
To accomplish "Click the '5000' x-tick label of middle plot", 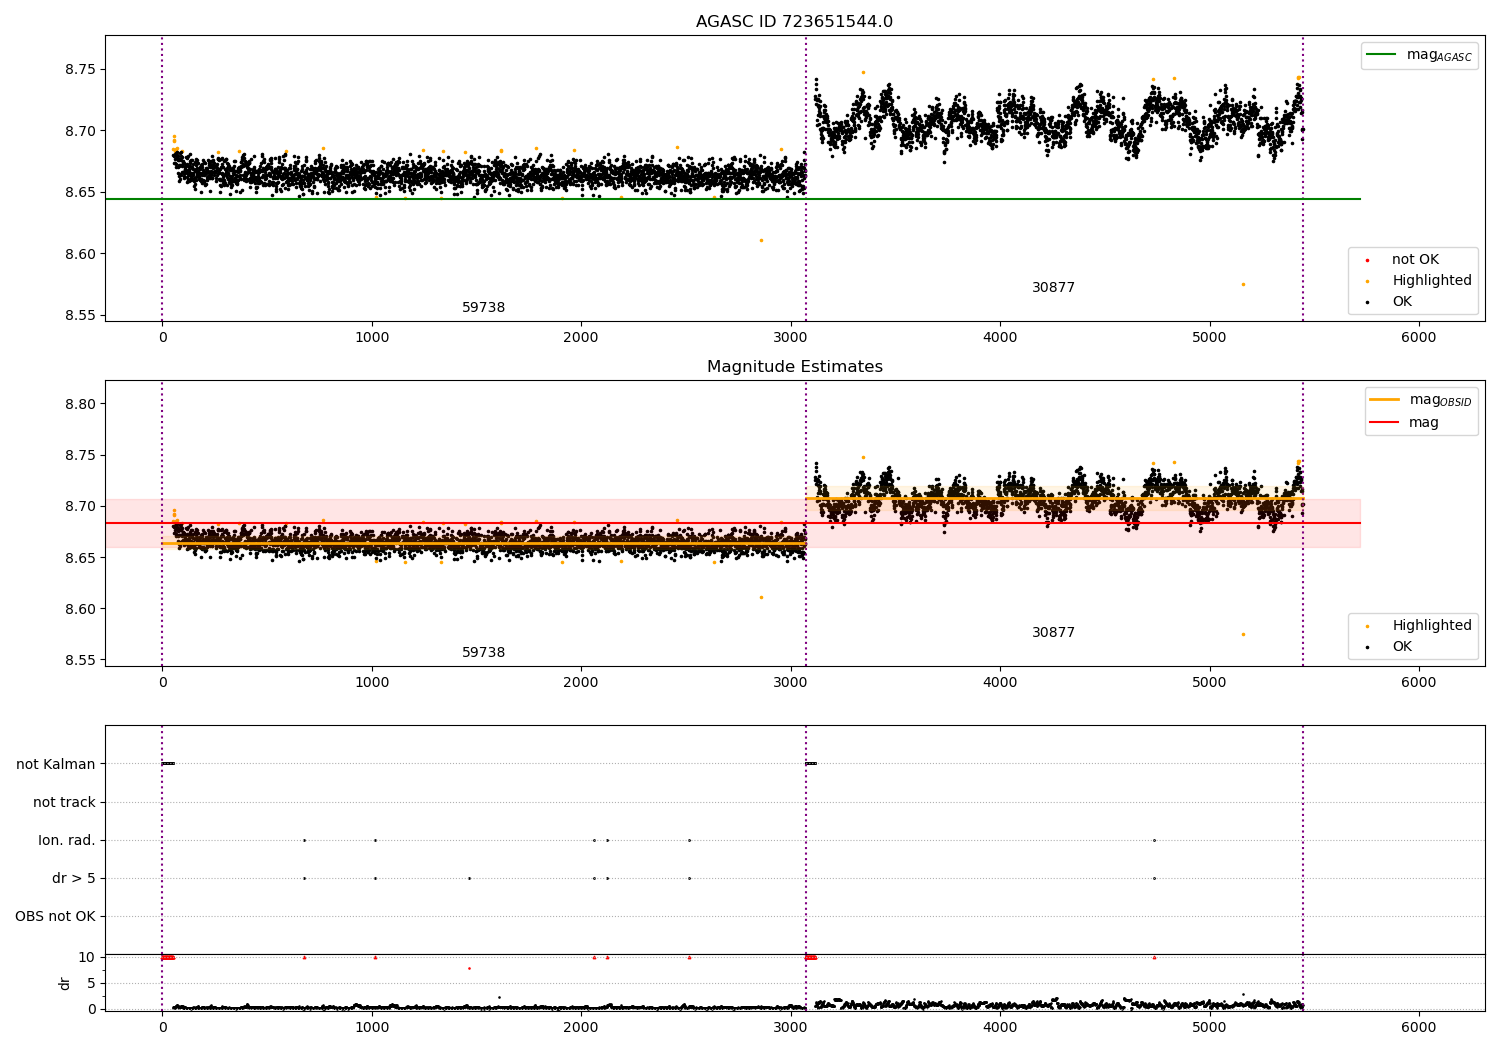I will (1209, 683).
